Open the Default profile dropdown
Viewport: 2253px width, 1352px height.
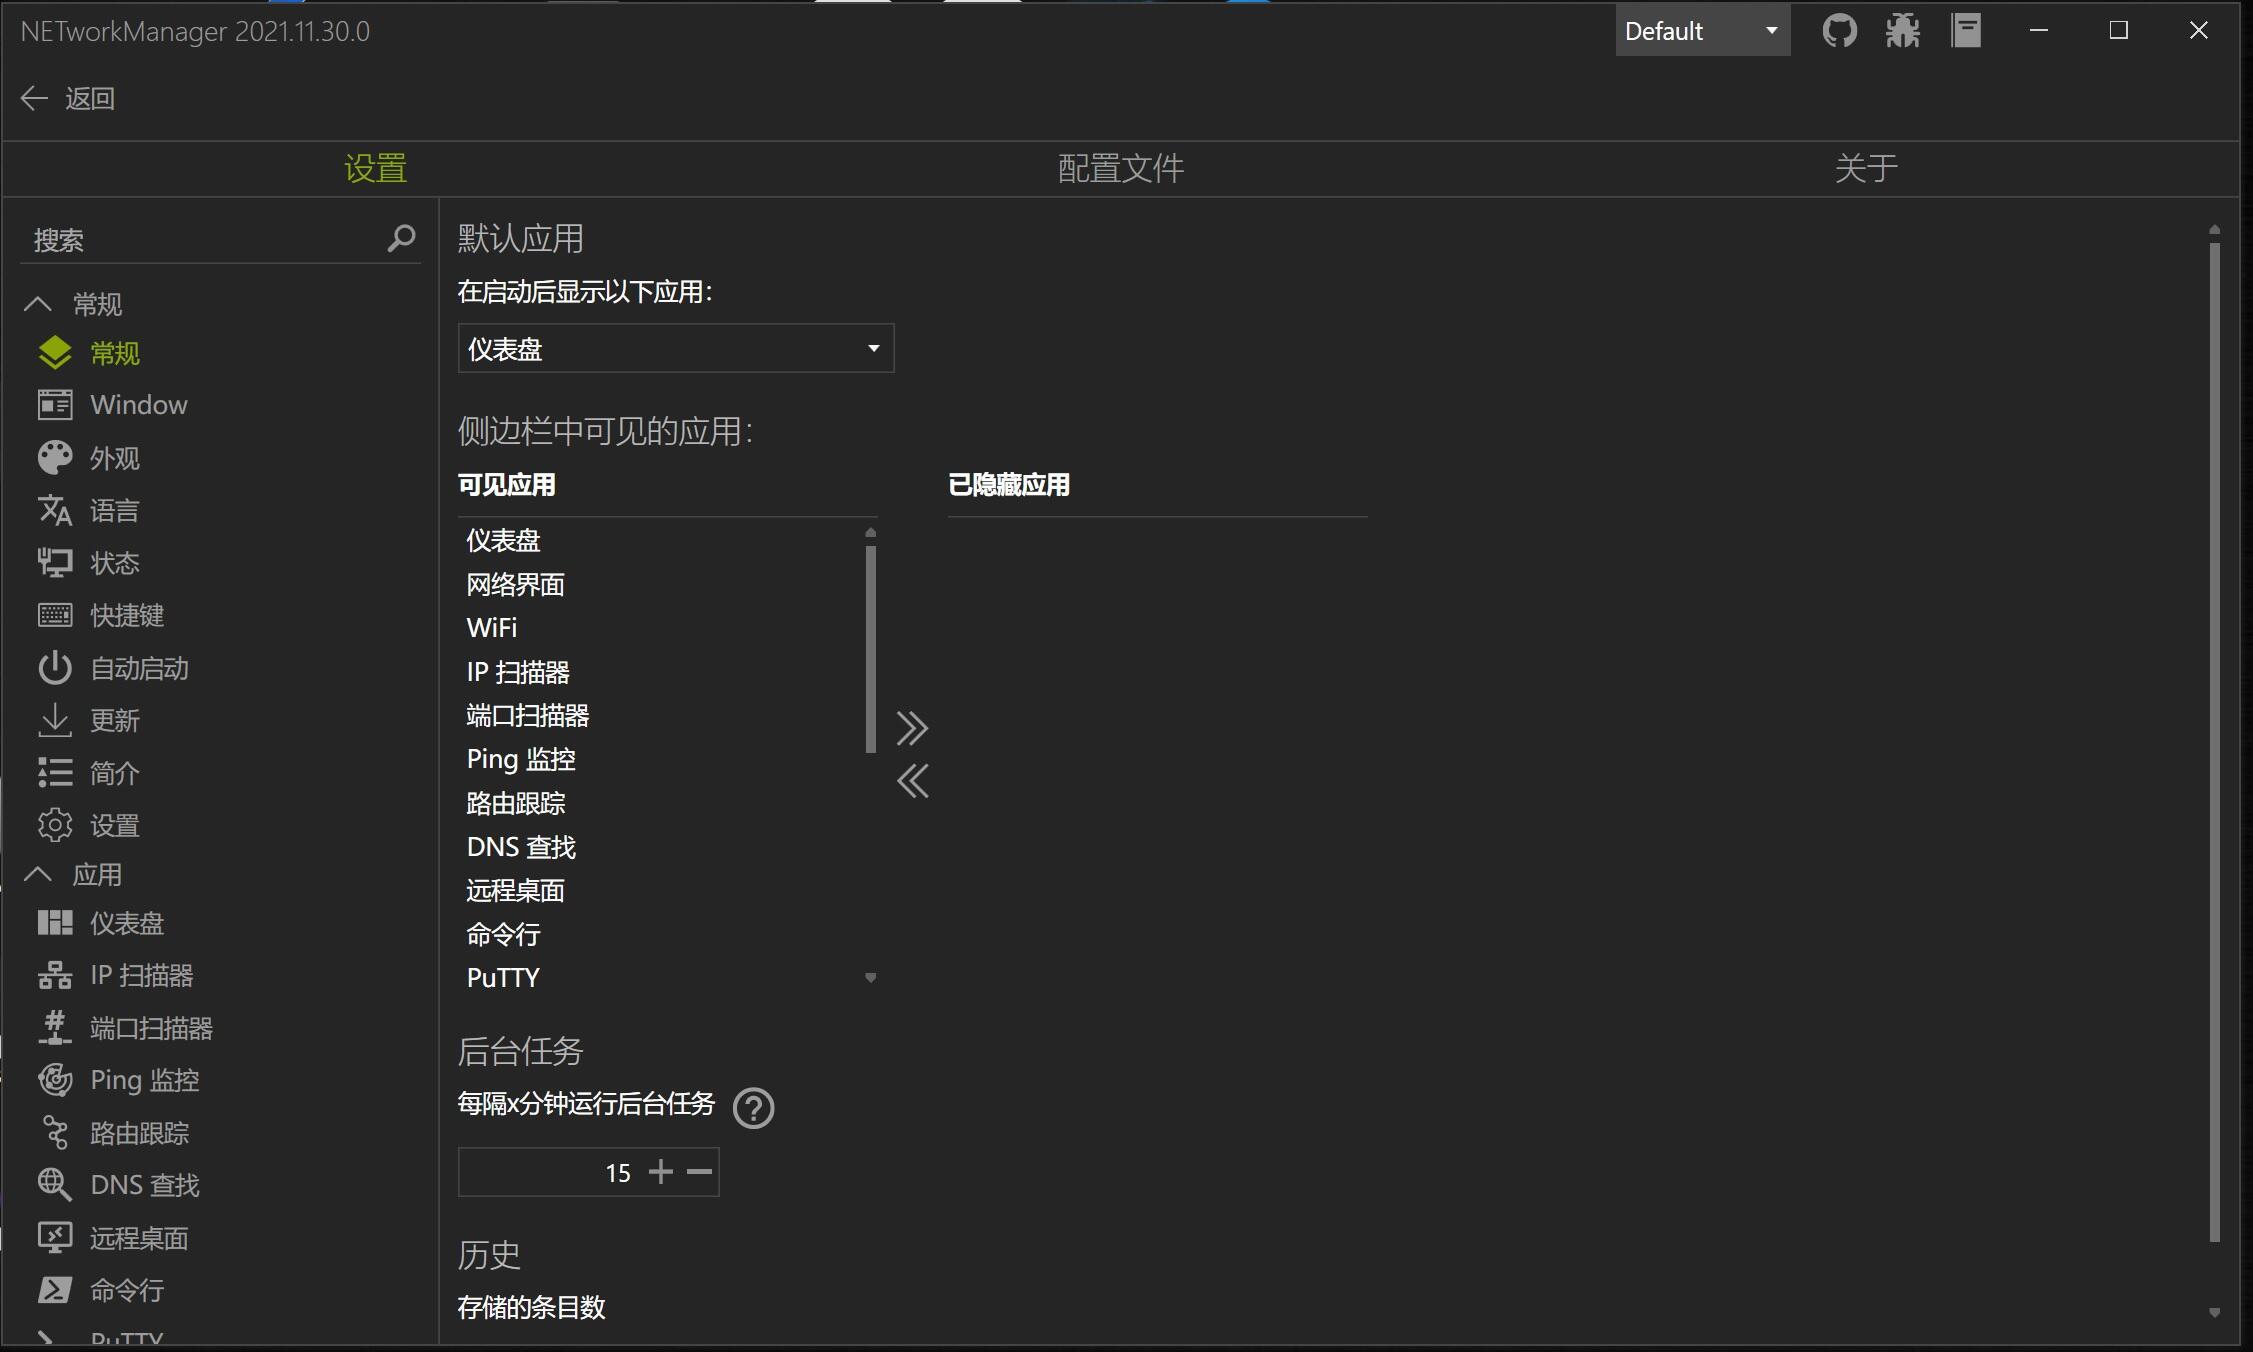click(1702, 31)
